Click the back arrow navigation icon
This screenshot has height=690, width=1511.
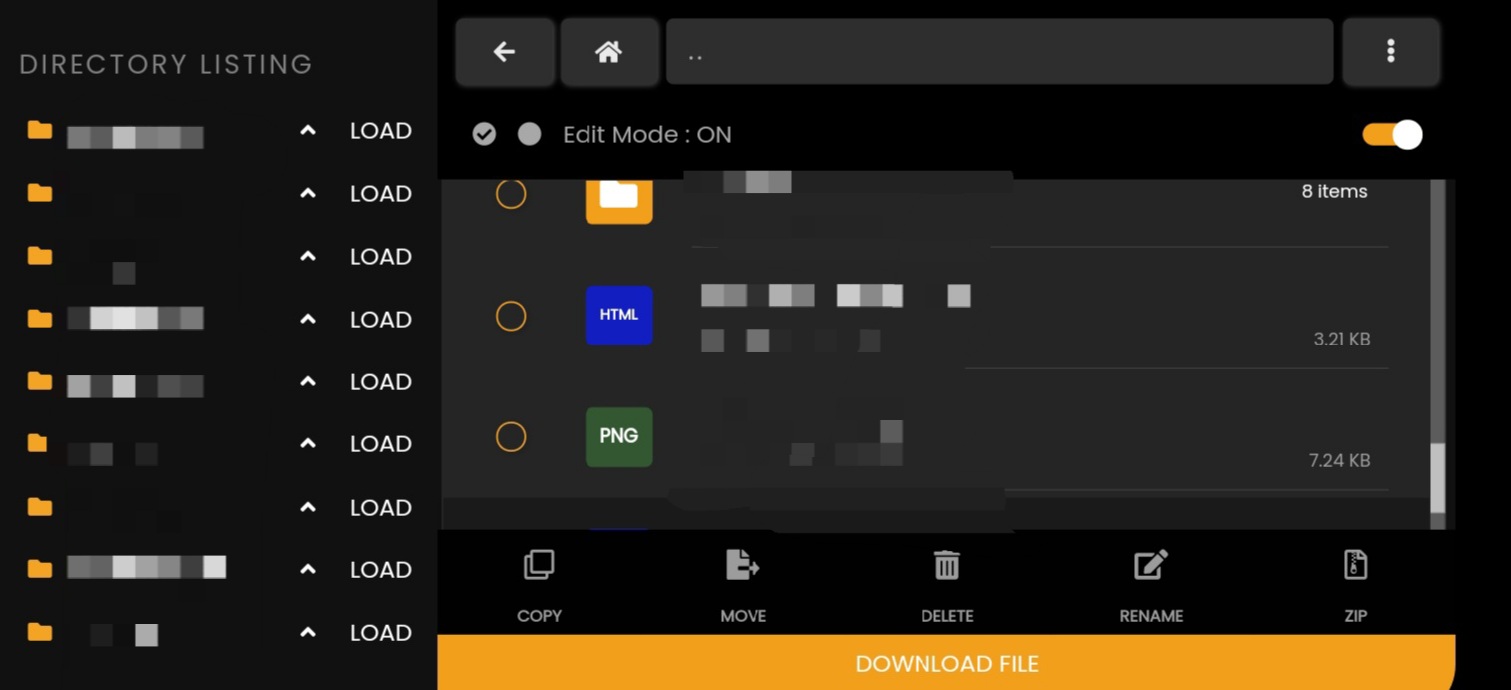pyautogui.click(x=505, y=51)
